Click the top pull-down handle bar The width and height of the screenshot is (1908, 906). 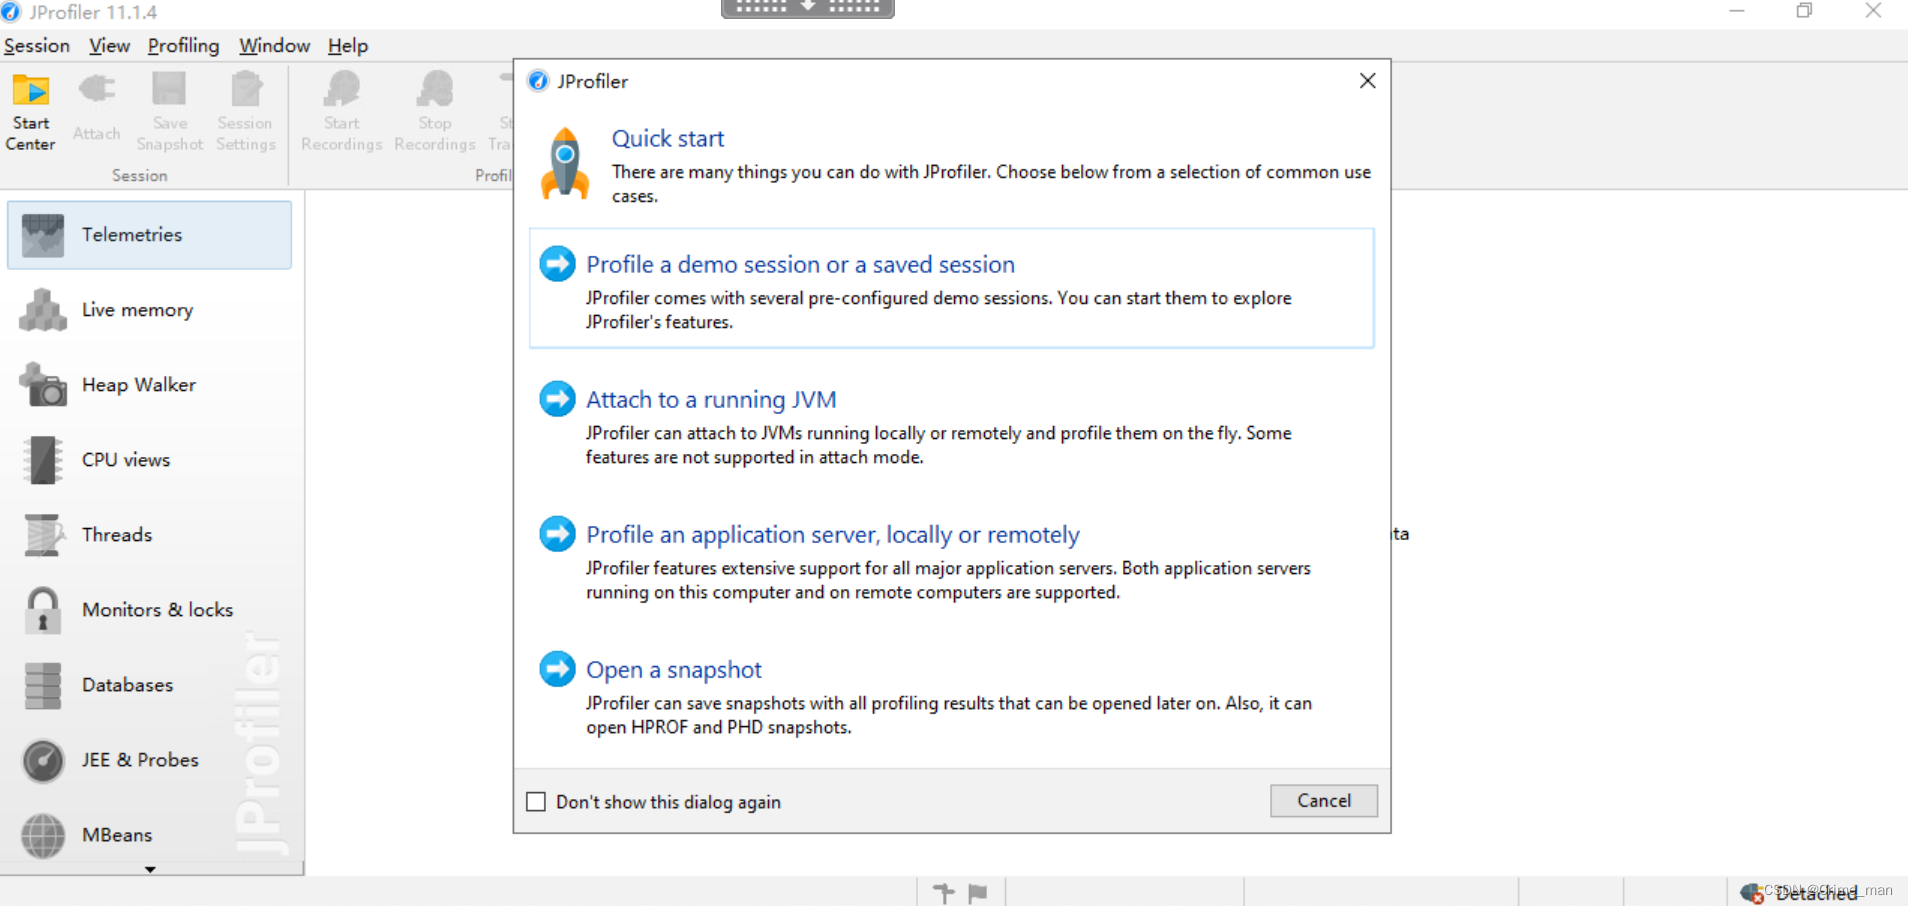tap(808, 8)
